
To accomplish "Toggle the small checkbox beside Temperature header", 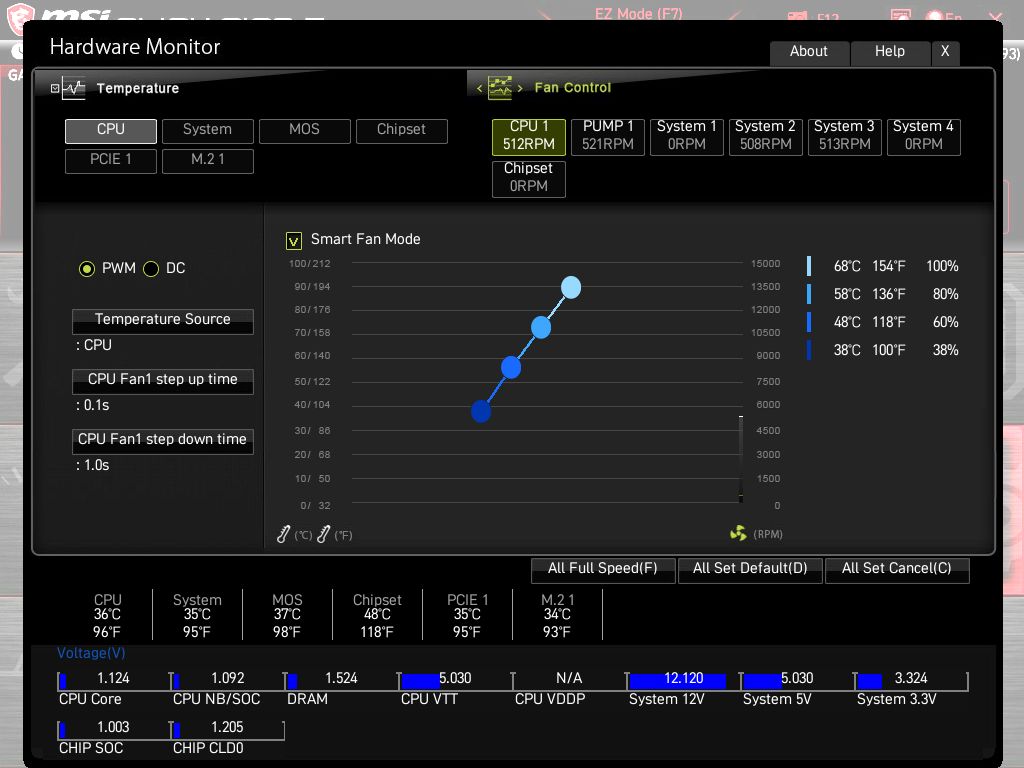I will 55,88.
